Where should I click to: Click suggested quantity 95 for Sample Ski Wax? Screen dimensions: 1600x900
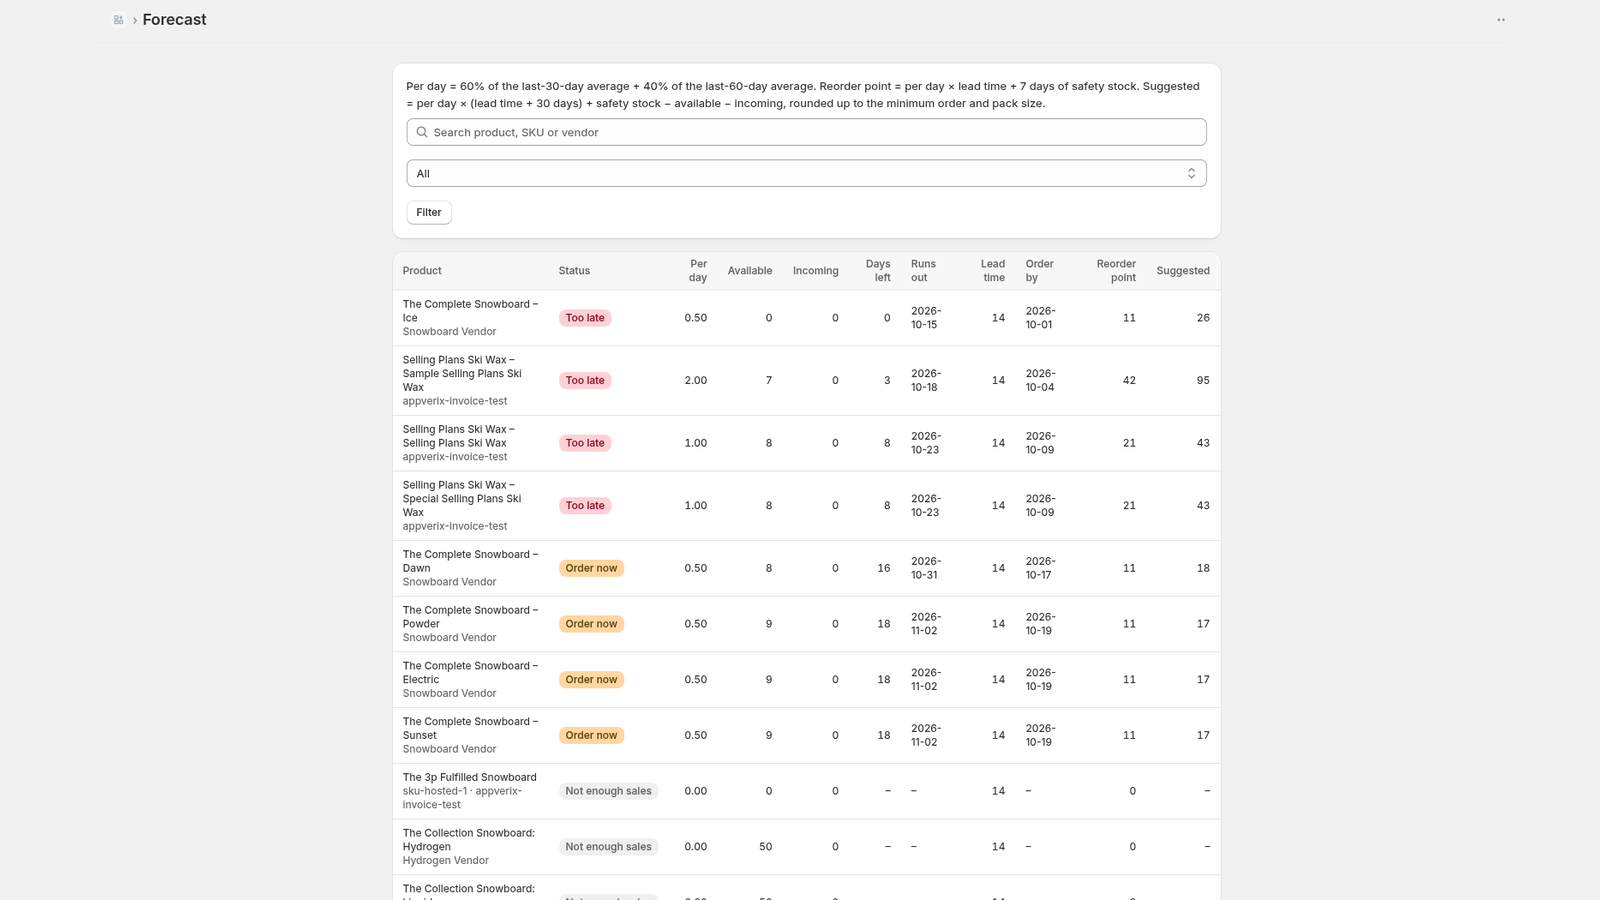(1203, 380)
